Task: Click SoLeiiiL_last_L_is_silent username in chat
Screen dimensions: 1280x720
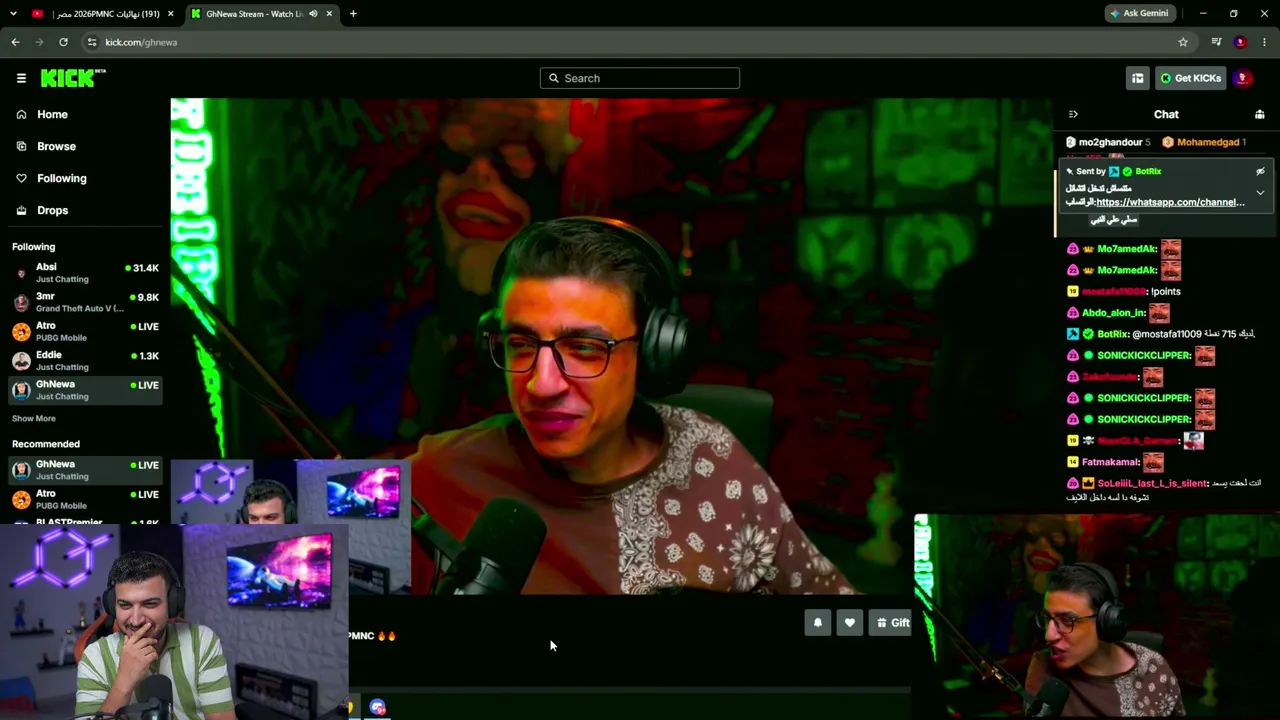Action: pos(1152,483)
